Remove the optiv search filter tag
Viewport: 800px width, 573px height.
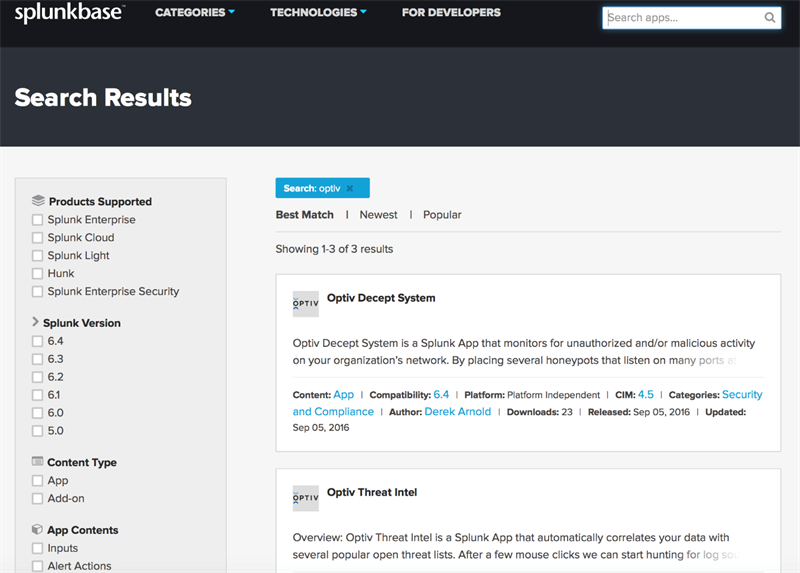click(x=350, y=188)
